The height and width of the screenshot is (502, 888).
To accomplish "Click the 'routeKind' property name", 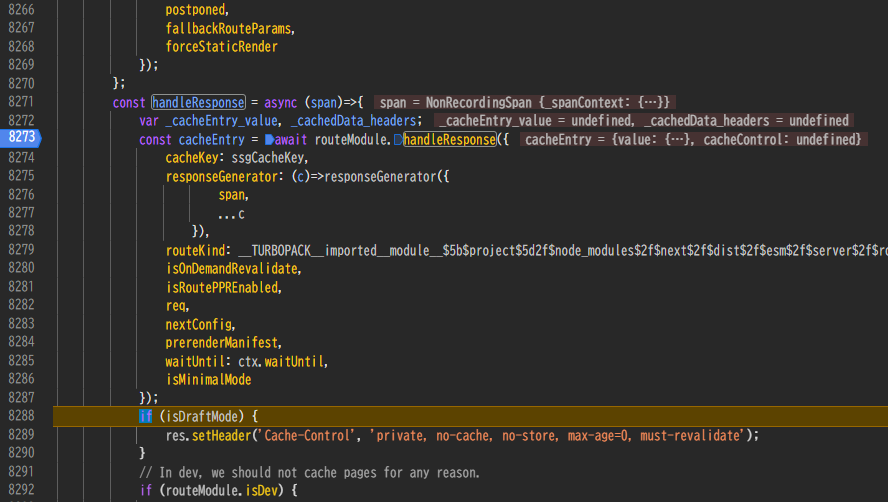I will 195,250.
